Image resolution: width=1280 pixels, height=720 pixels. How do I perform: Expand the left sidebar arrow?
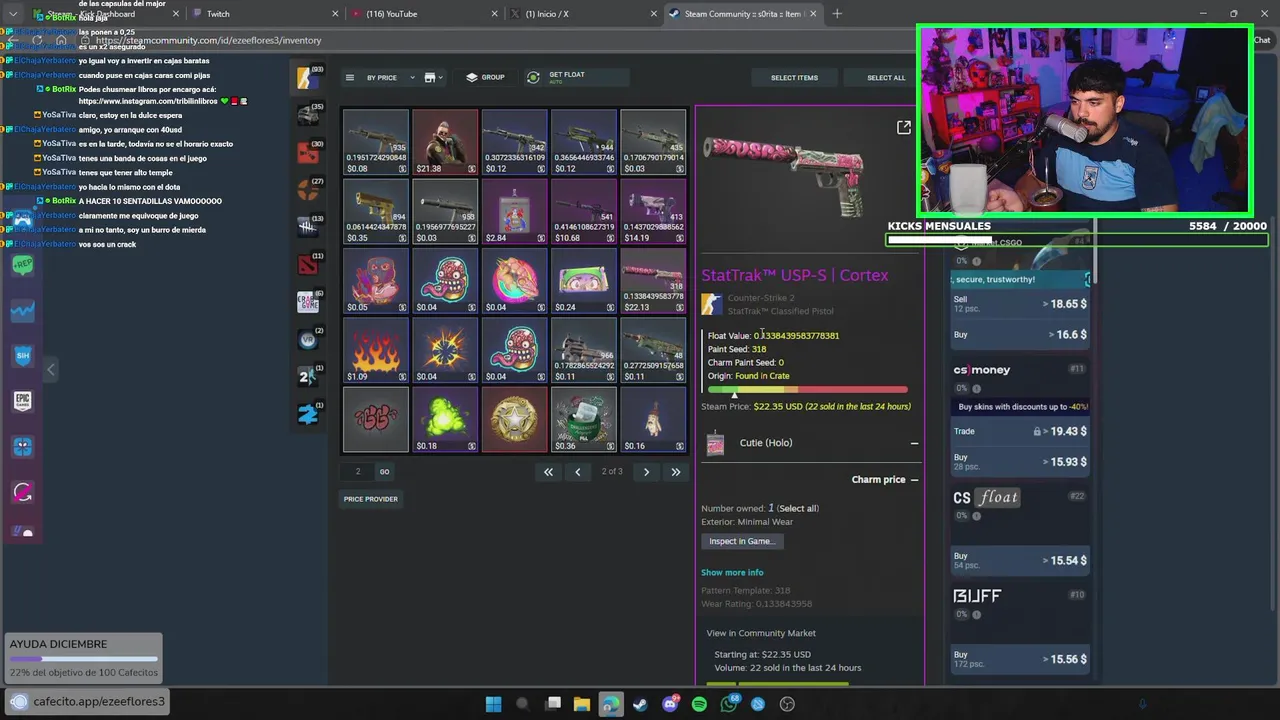(x=51, y=370)
